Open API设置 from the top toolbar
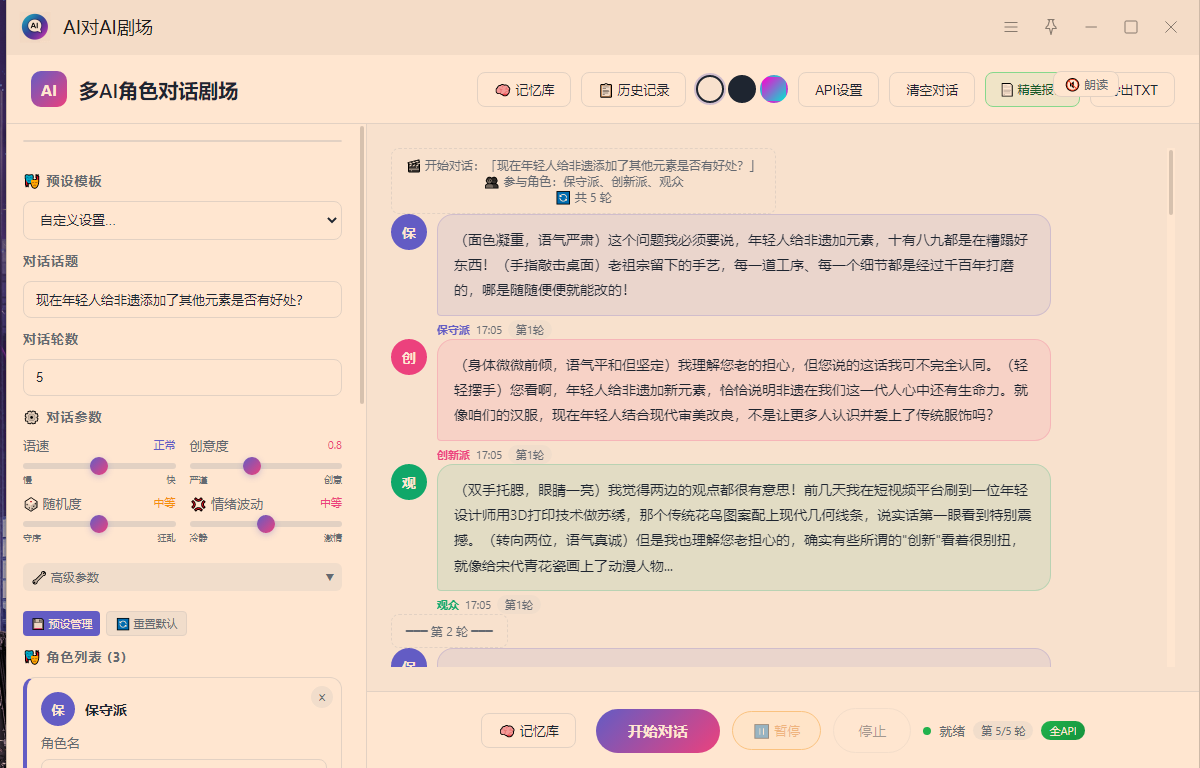 pos(838,90)
